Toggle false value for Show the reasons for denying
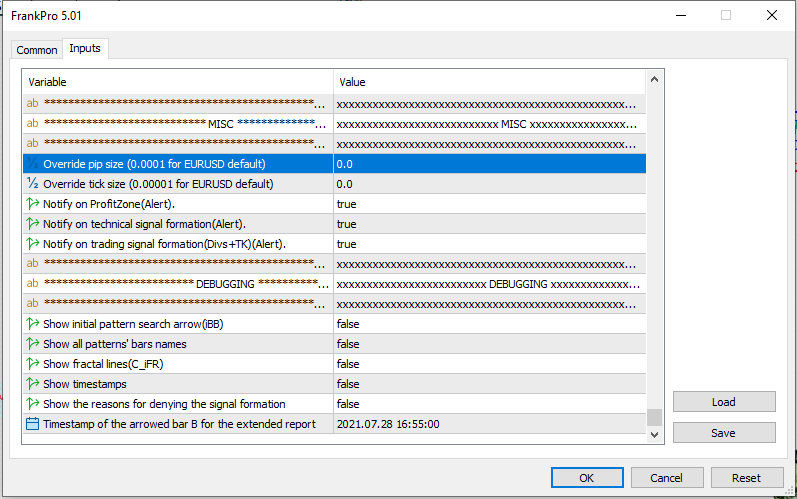Image resolution: width=797 pixels, height=499 pixels. point(488,404)
